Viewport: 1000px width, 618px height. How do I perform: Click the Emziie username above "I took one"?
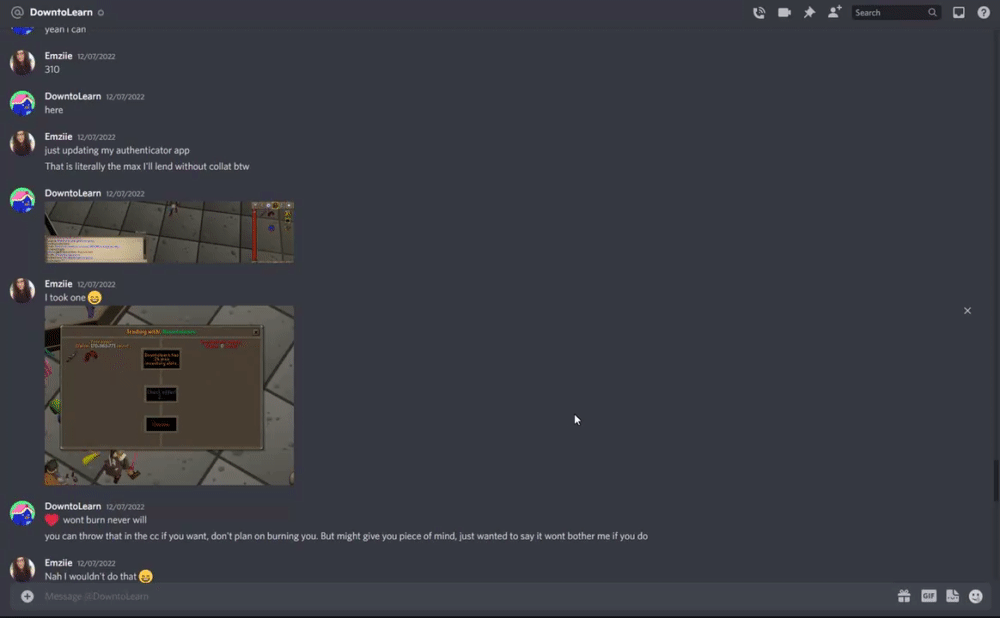point(58,284)
